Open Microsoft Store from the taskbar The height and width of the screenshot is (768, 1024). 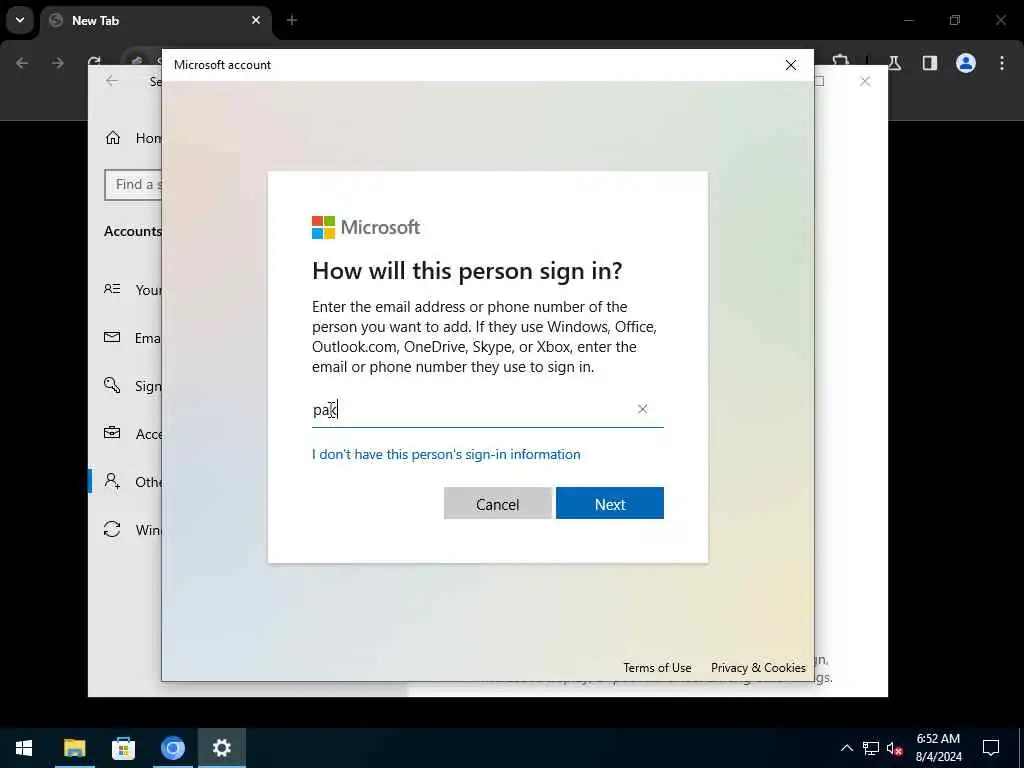pos(123,748)
